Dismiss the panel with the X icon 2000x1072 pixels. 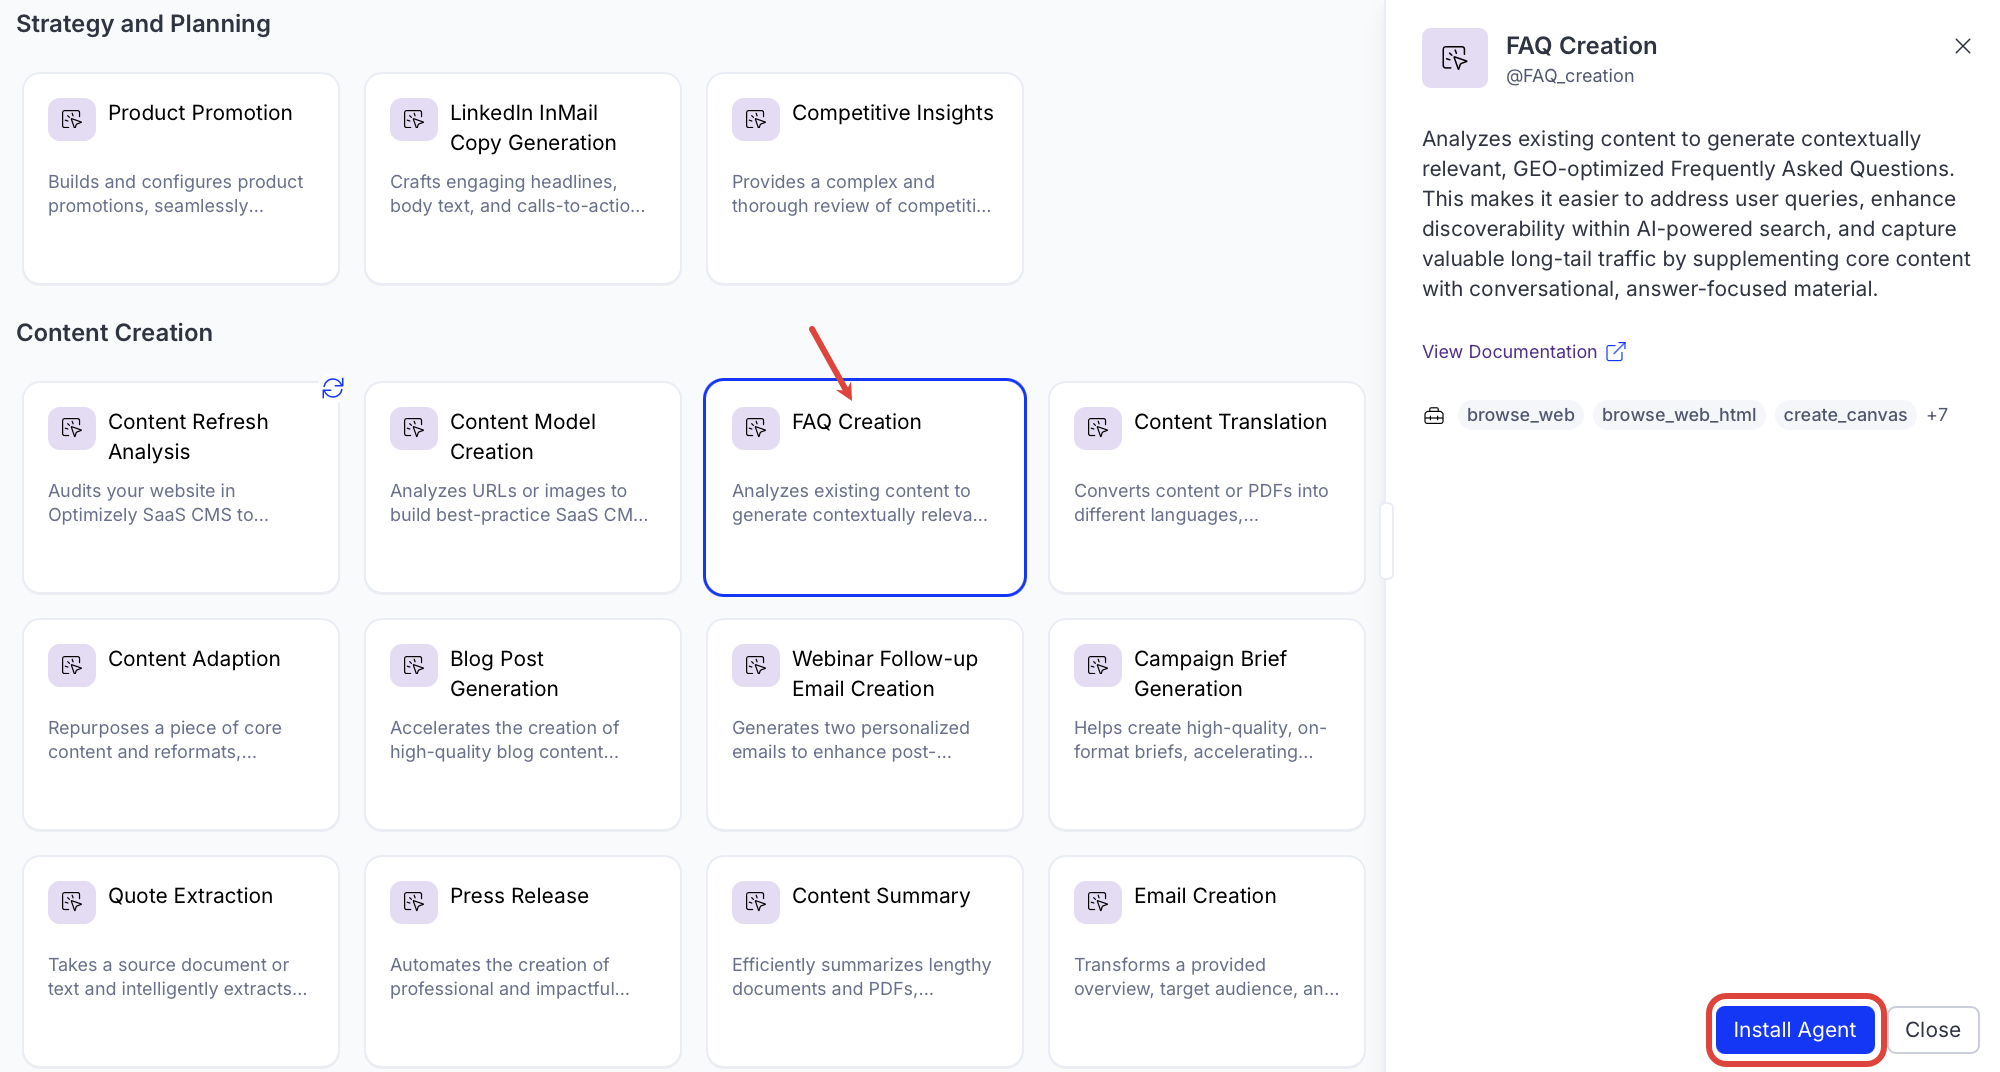coord(1963,46)
